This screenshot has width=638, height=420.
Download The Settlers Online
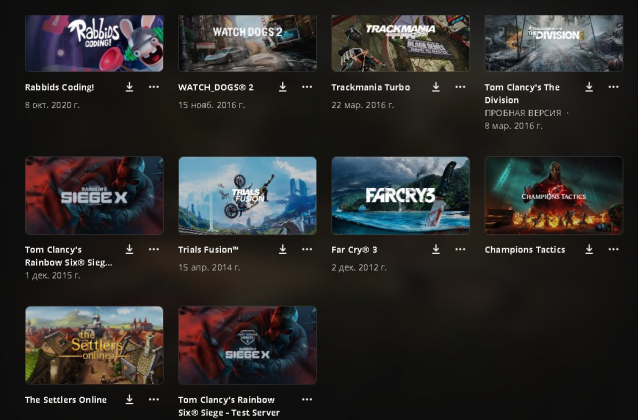(x=130, y=400)
